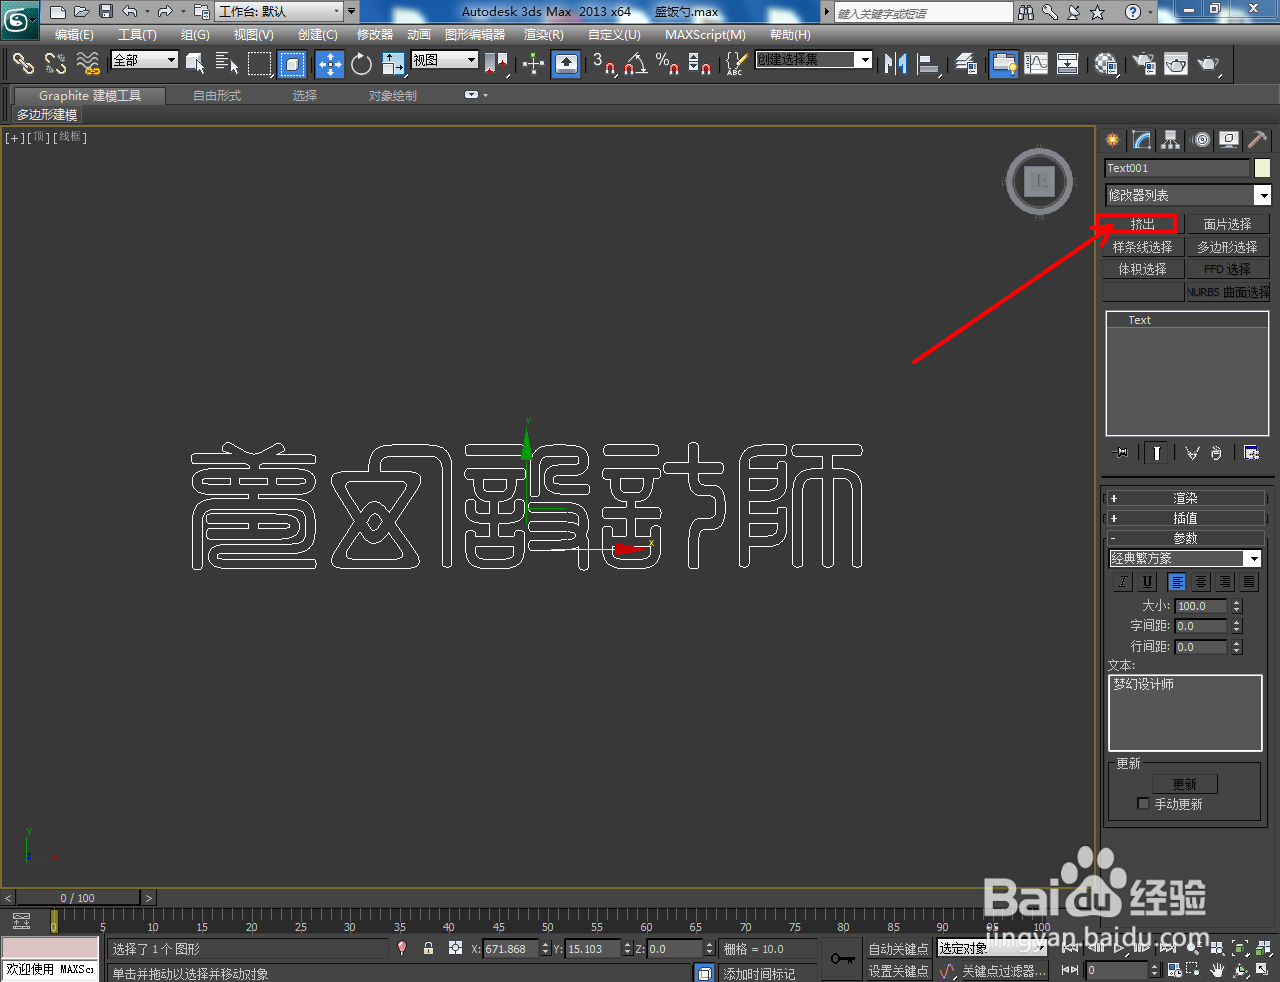Click the Pin Stack icon
The width and height of the screenshot is (1280, 982).
pos(1121,453)
